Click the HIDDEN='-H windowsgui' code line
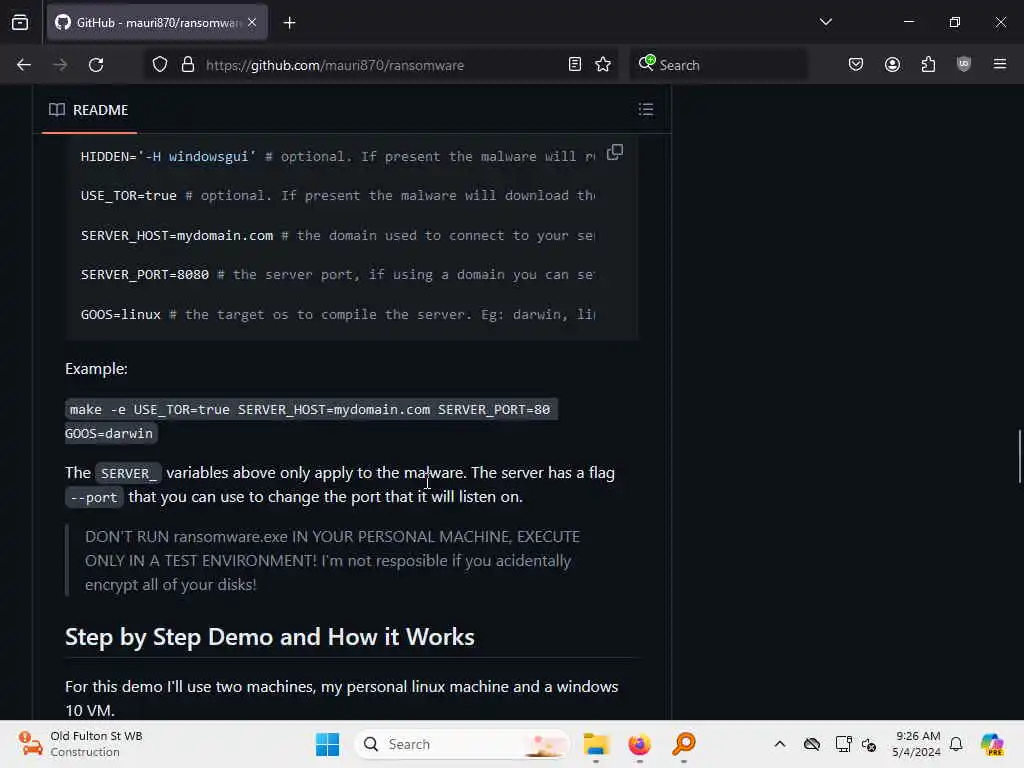Image resolution: width=1024 pixels, height=768 pixels. 338,157
